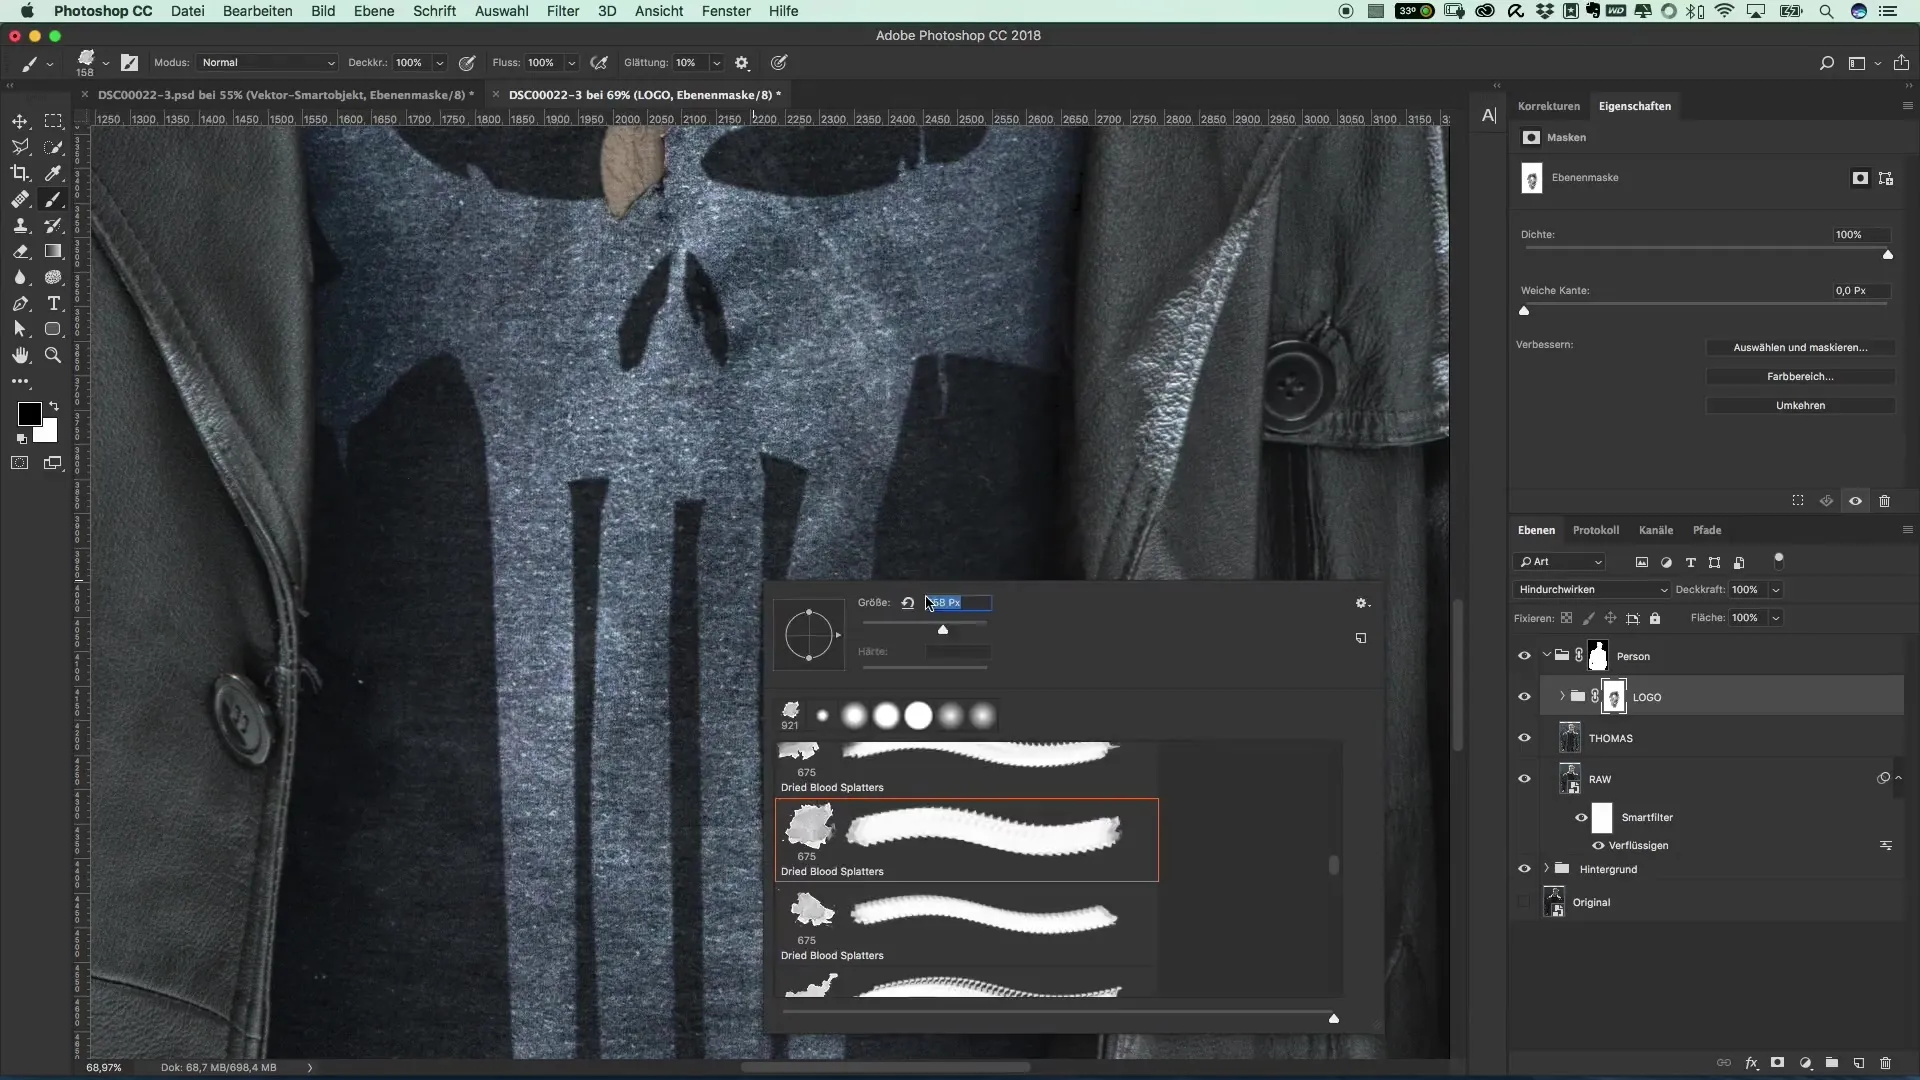1920x1080 pixels.
Task: Open the Fluss flow dropdown arrow
Action: tap(571, 62)
